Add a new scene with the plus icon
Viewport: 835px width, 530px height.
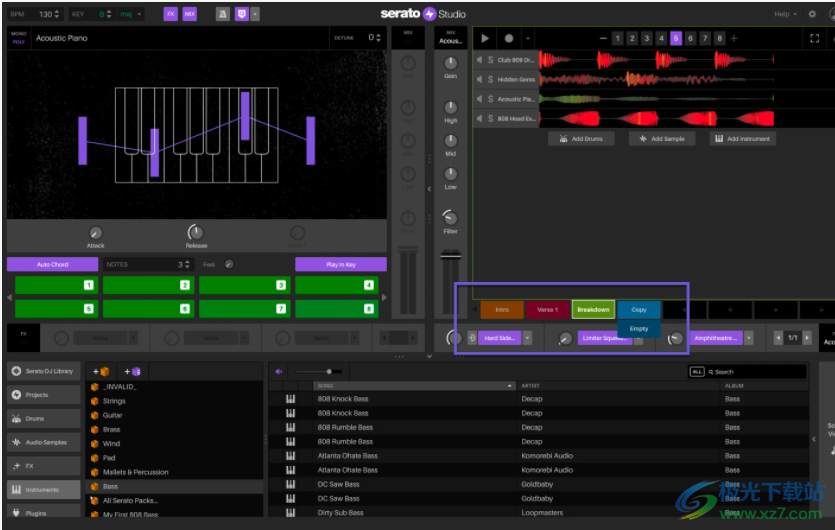point(734,38)
